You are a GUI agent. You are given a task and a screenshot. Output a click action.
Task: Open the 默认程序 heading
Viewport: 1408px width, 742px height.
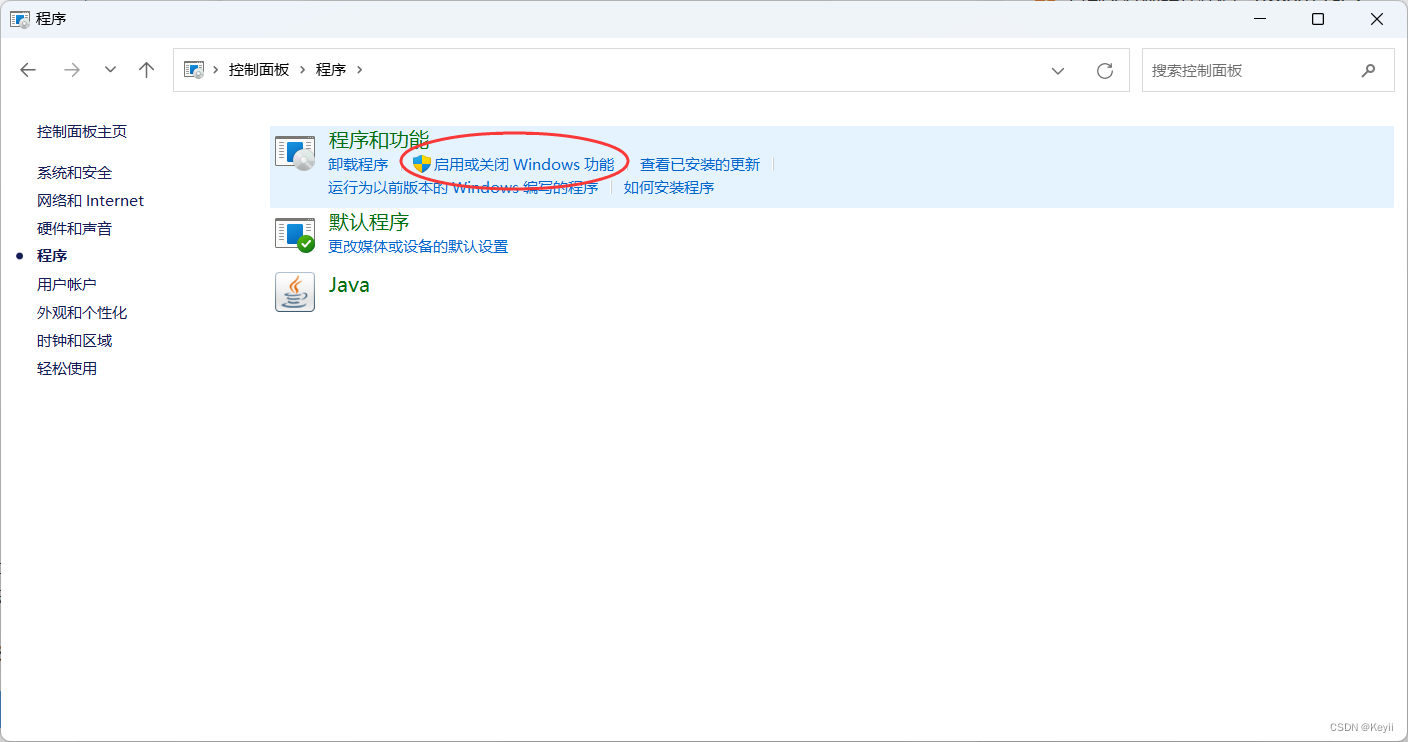[x=369, y=222]
